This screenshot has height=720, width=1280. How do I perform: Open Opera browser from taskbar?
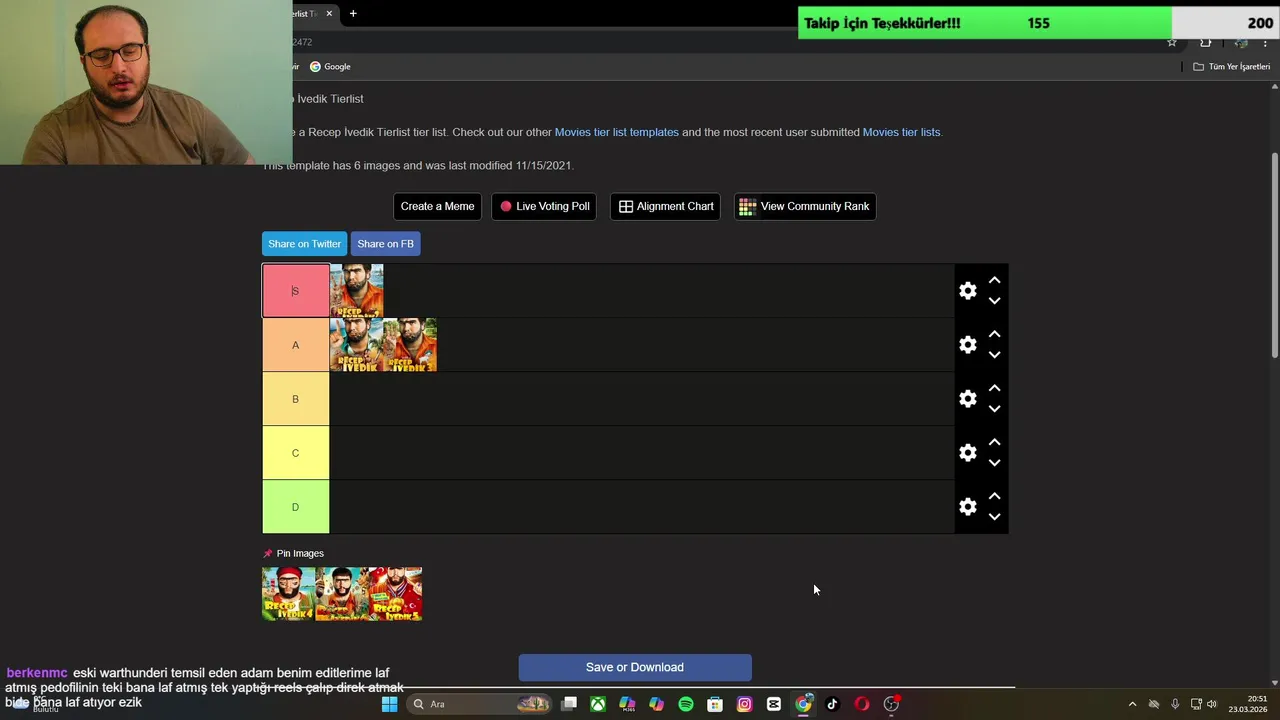coord(862,704)
